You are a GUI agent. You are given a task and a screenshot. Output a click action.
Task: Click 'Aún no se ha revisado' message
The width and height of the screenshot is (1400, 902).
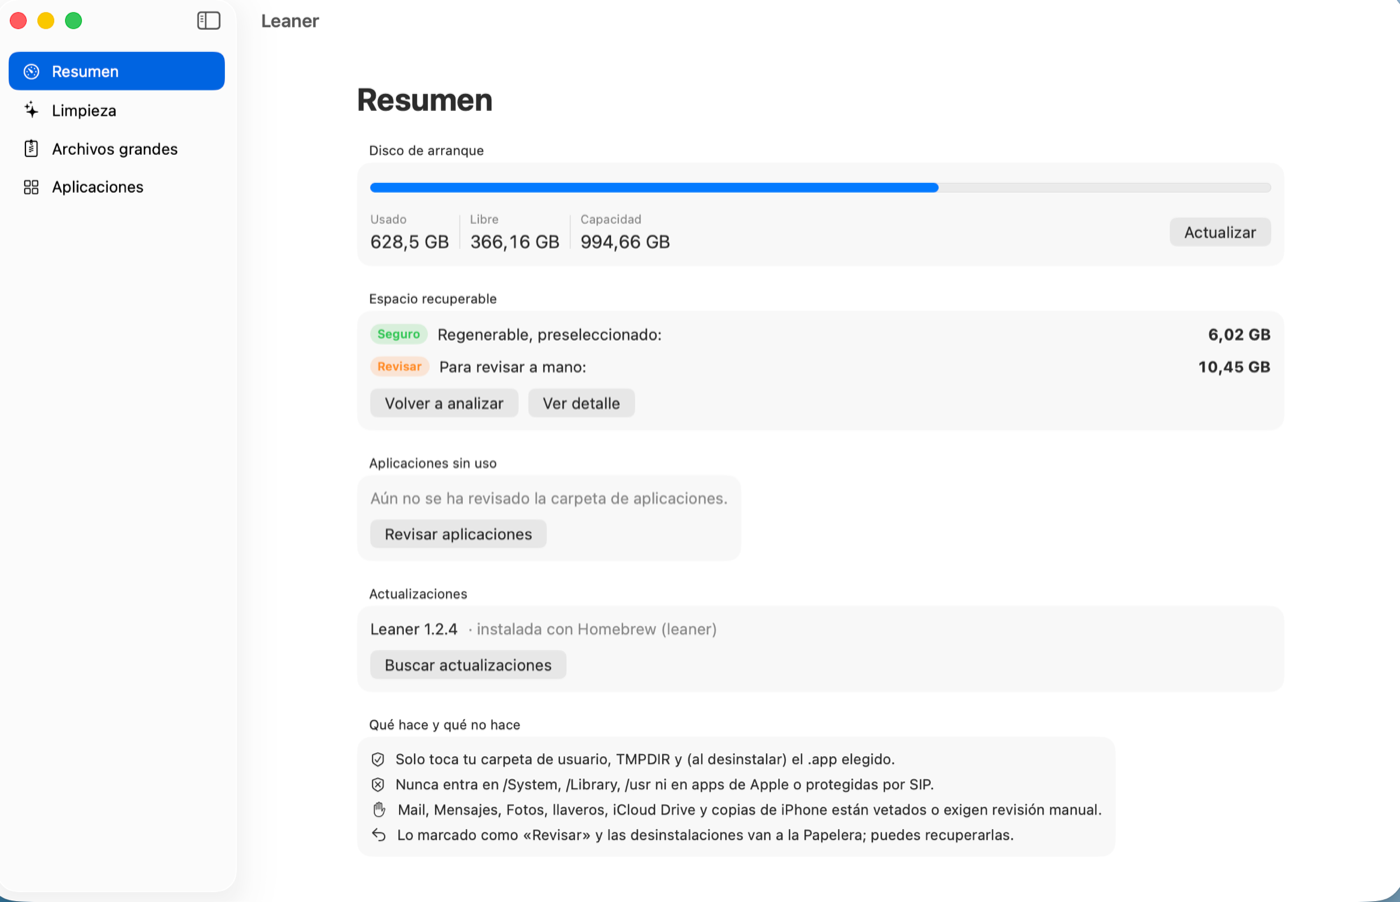pyautogui.click(x=549, y=498)
